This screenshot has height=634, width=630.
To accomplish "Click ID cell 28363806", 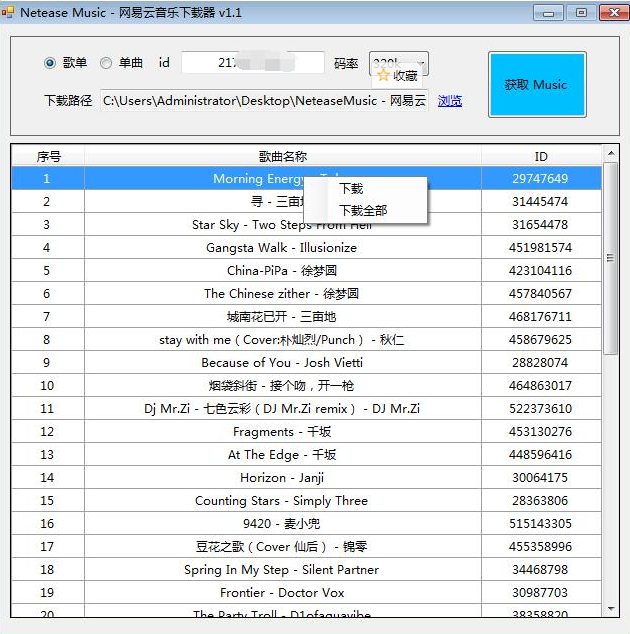I will [541, 501].
